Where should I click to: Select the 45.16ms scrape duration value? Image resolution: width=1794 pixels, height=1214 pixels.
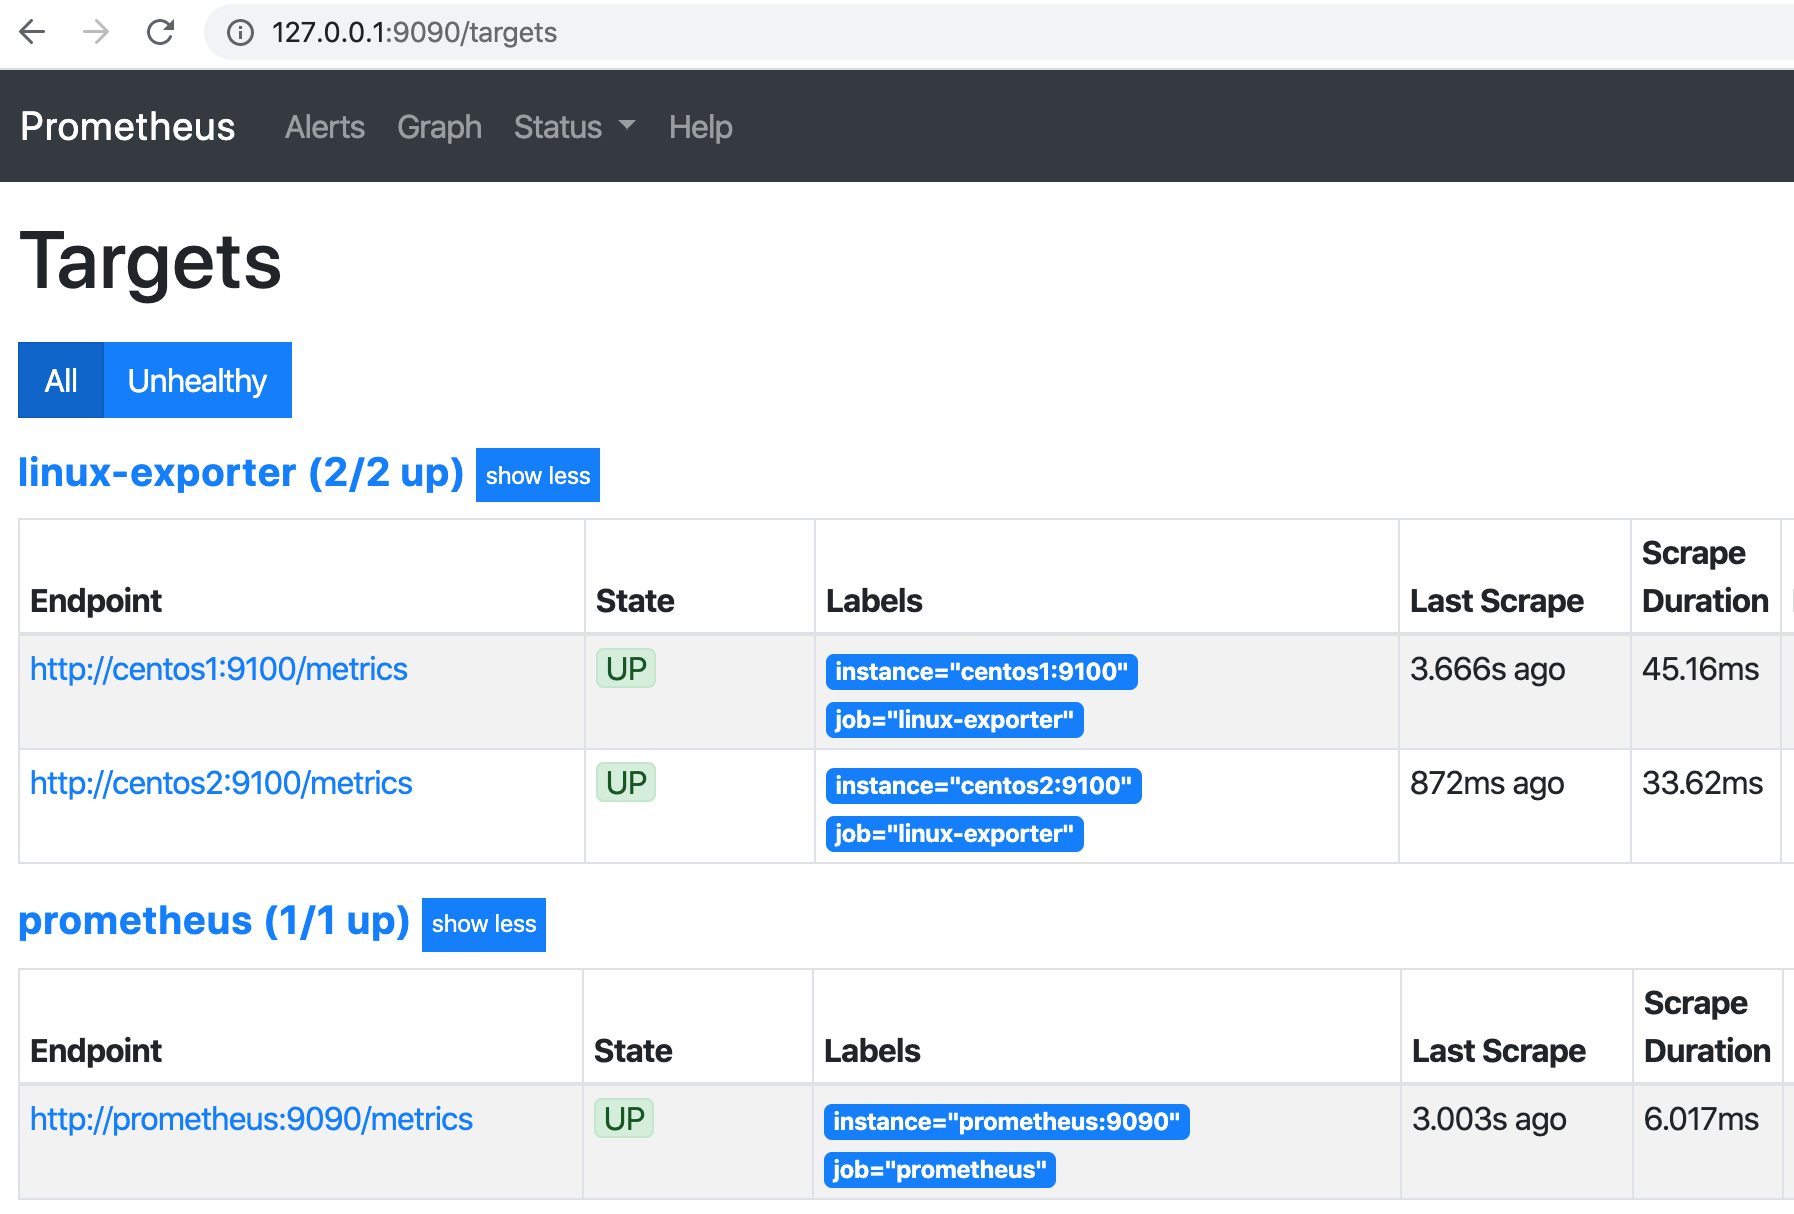1700,669
